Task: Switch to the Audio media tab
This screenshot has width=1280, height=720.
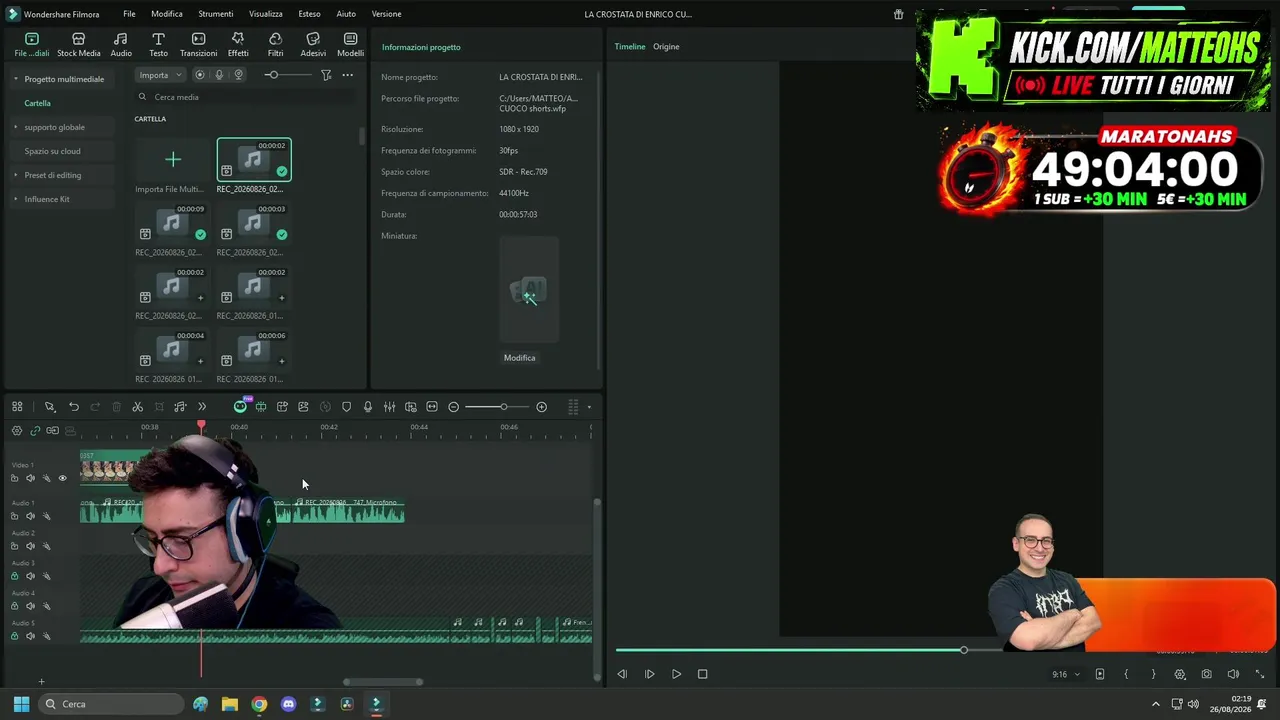Action: click(121, 45)
